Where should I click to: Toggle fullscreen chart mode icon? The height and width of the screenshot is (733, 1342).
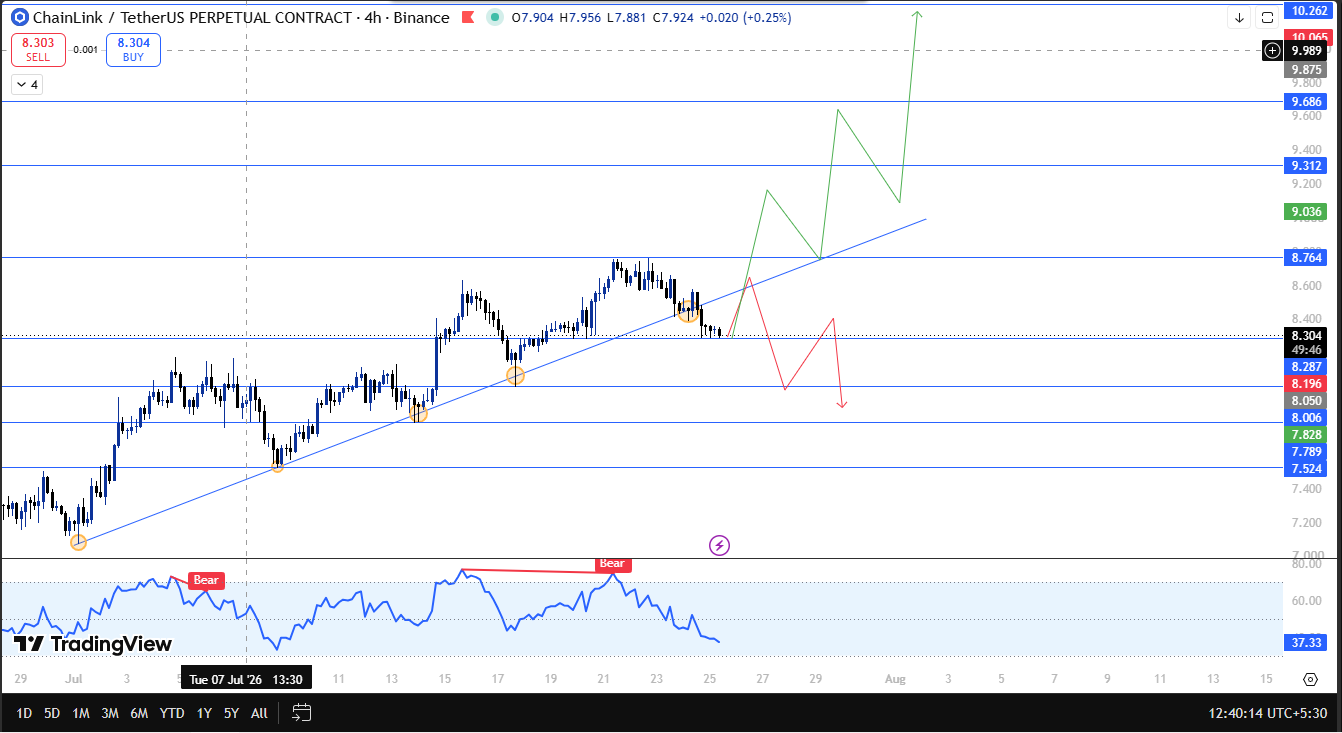(1267, 17)
